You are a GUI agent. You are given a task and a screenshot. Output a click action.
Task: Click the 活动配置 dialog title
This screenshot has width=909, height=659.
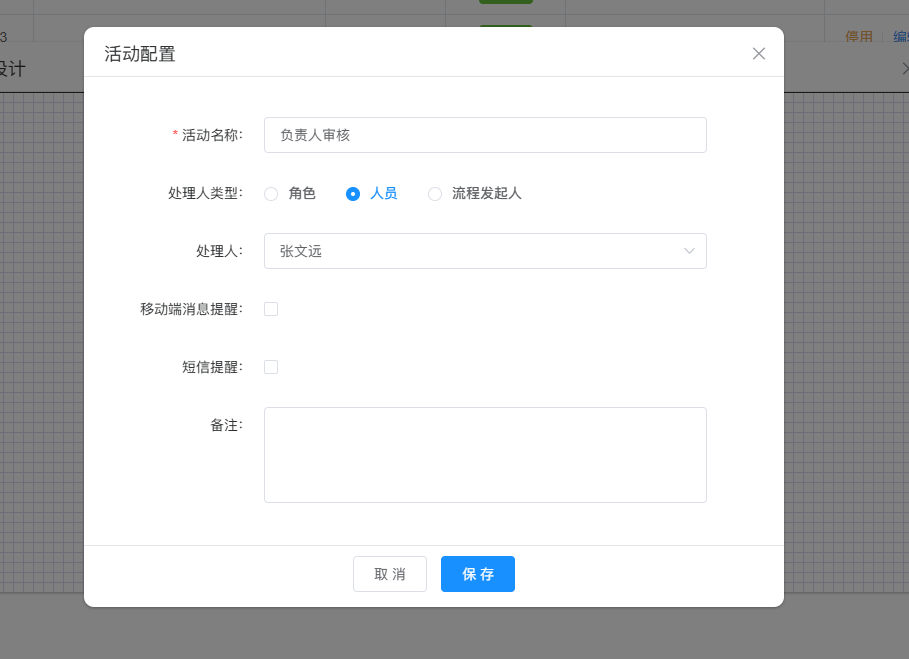tap(140, 54)
